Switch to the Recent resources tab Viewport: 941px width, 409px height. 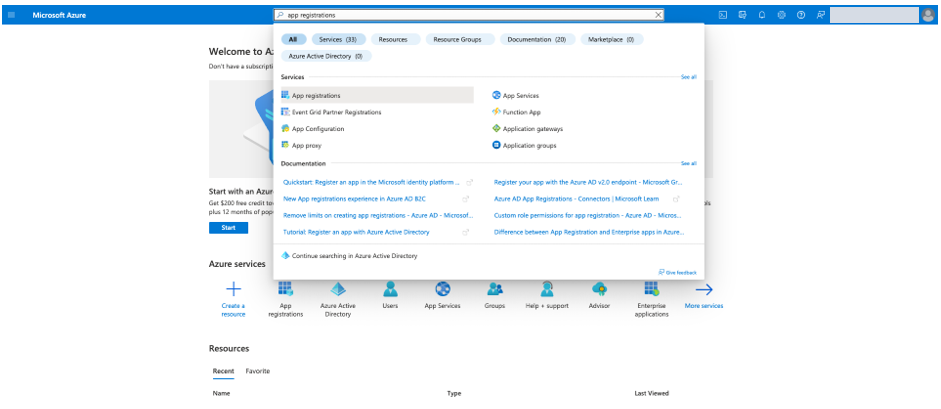click(x=223, y=371)
